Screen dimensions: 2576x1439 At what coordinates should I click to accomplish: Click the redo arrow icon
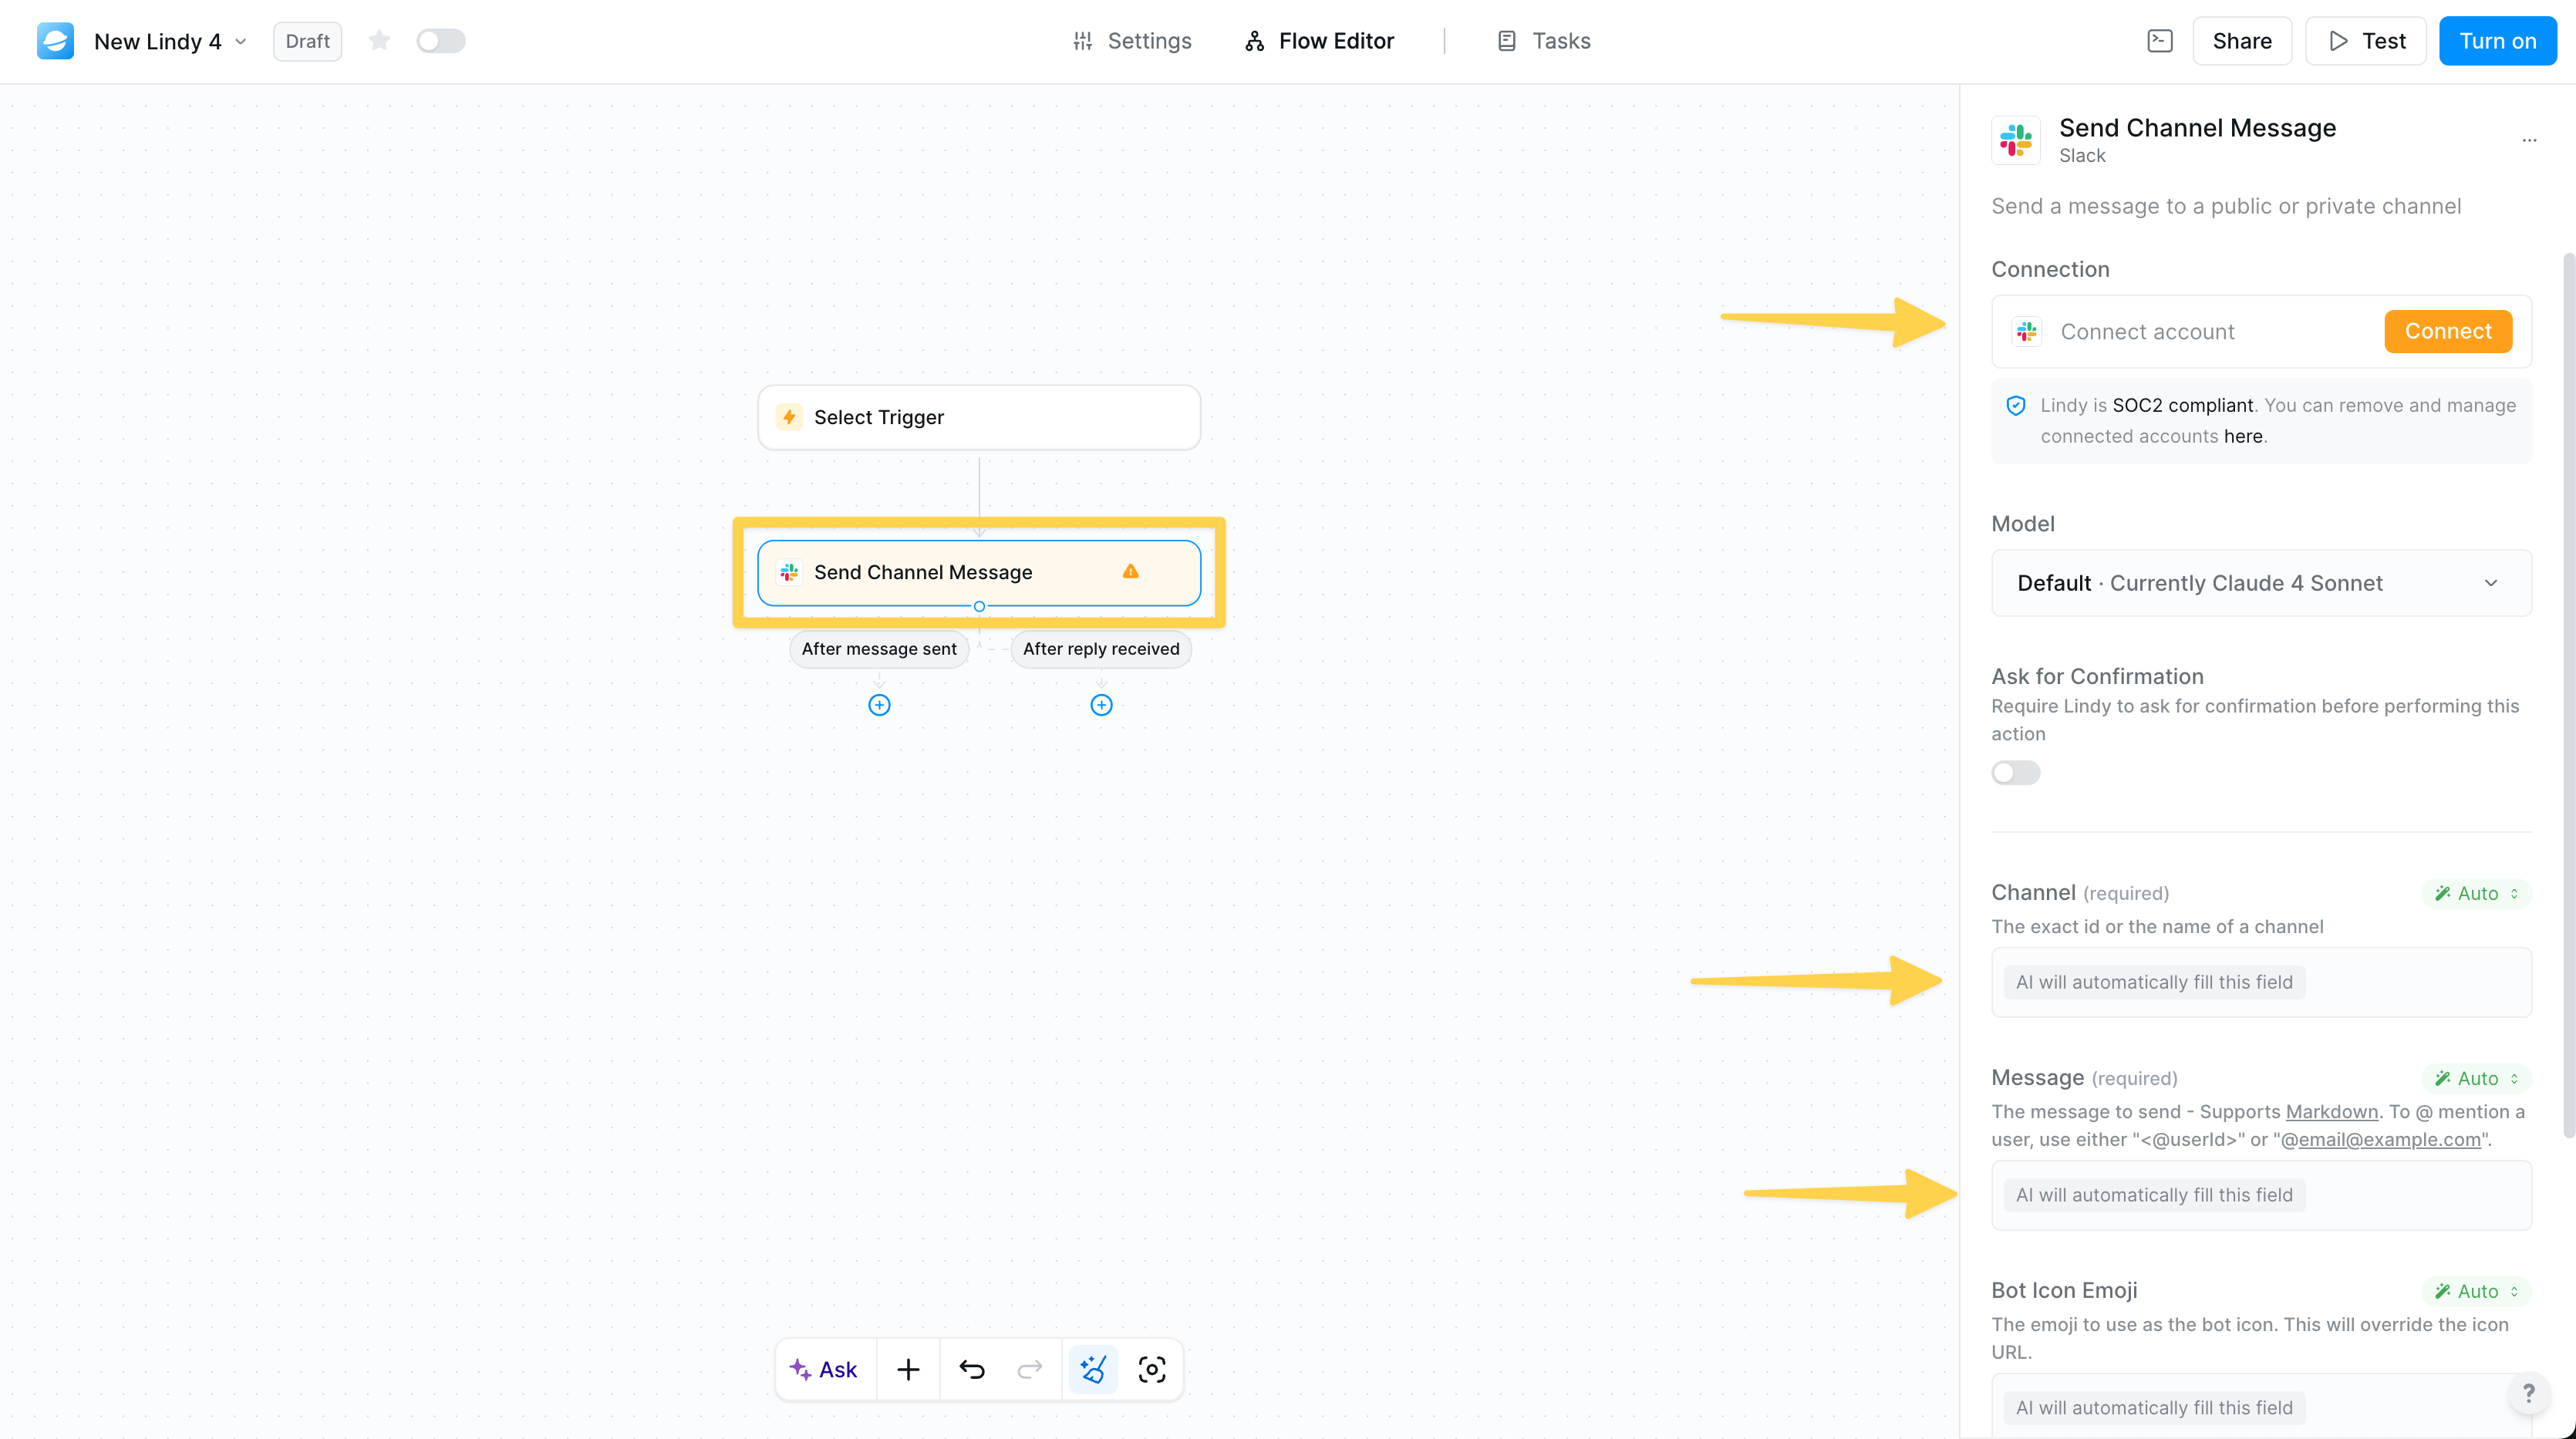pos(1030,1369)
